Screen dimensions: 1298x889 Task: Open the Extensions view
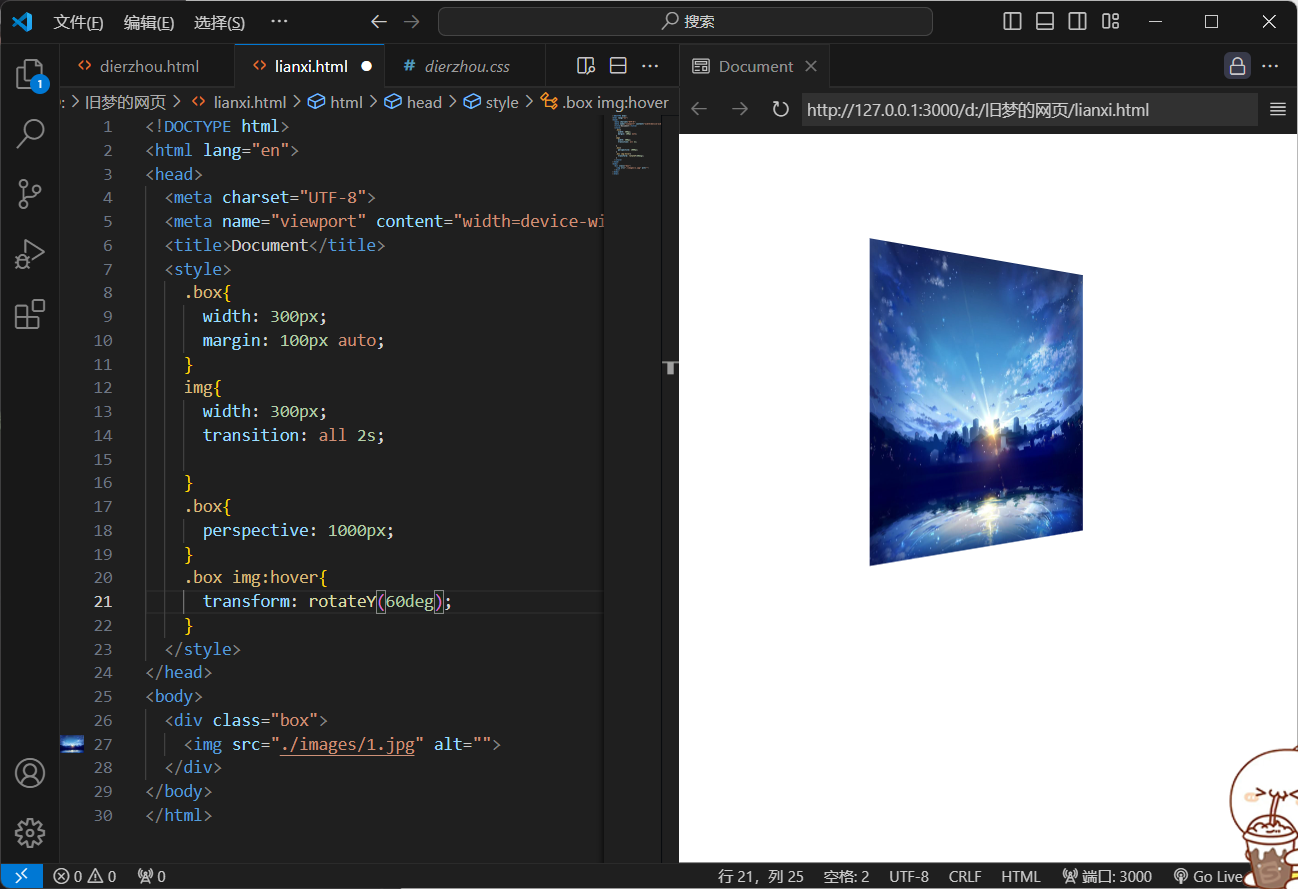[x=29, y=314]
